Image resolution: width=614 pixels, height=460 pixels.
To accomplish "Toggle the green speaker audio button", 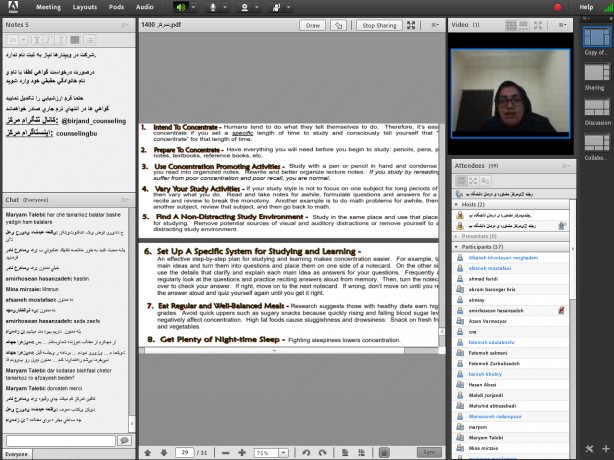I will tap(181, 7).
